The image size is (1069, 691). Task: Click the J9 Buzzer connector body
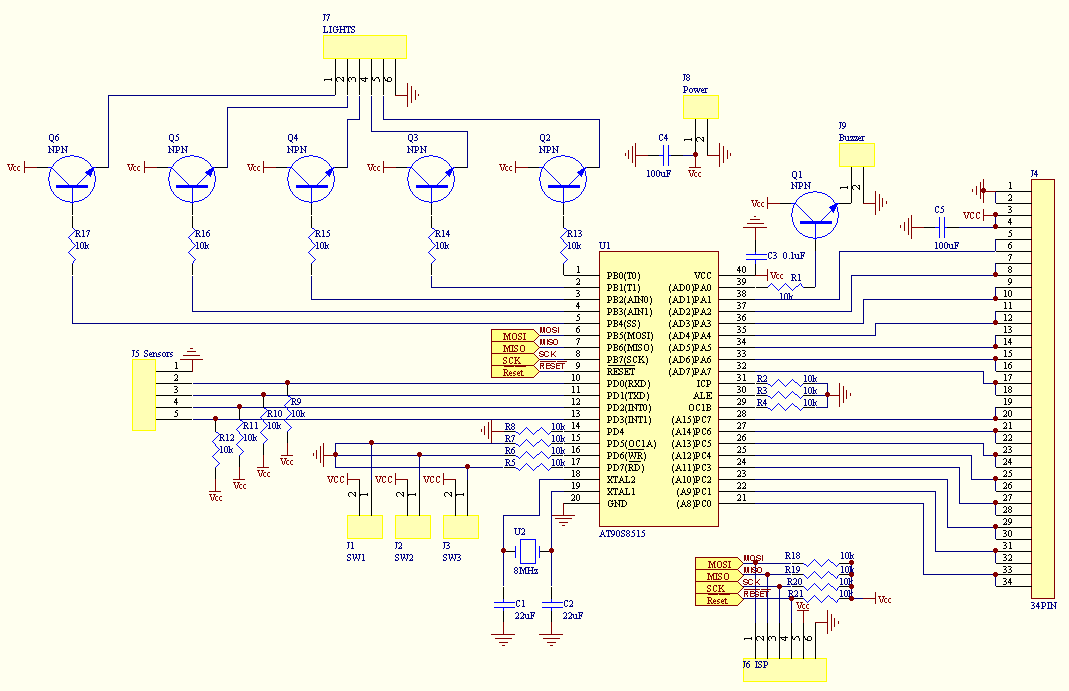(856, 155)
